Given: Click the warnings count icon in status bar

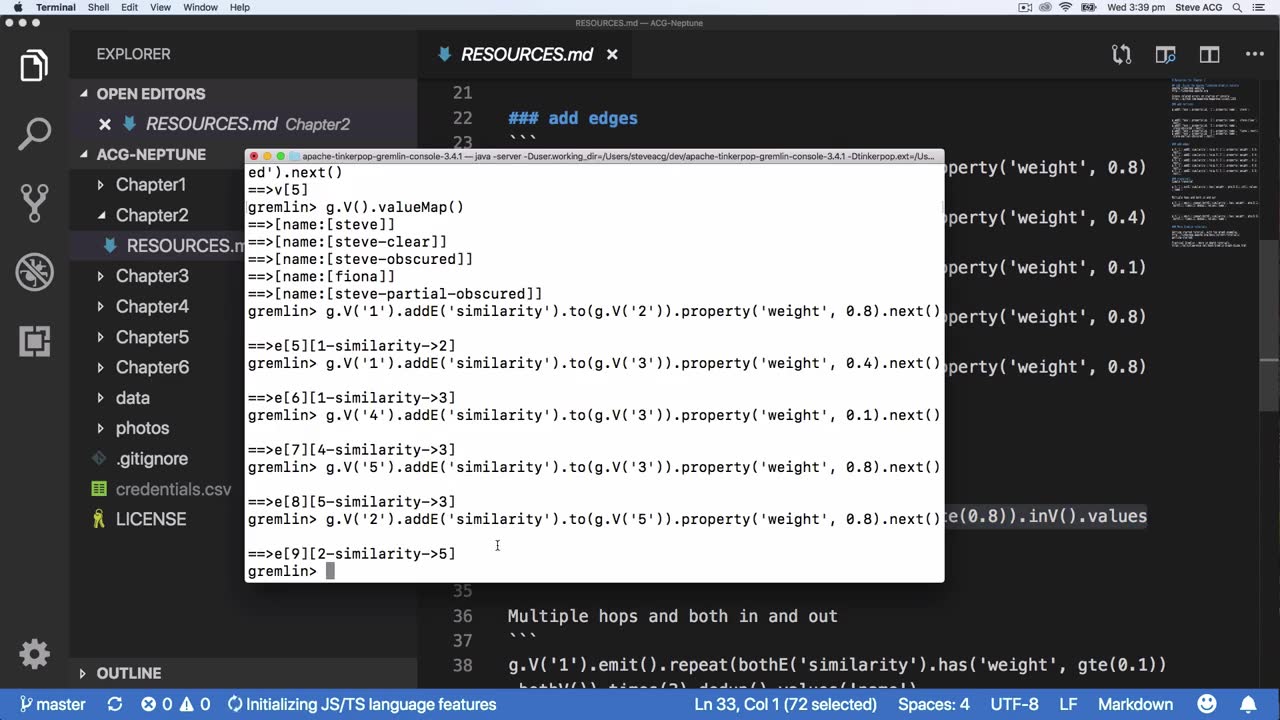Looking at the screenshot, I should [195, 704].
